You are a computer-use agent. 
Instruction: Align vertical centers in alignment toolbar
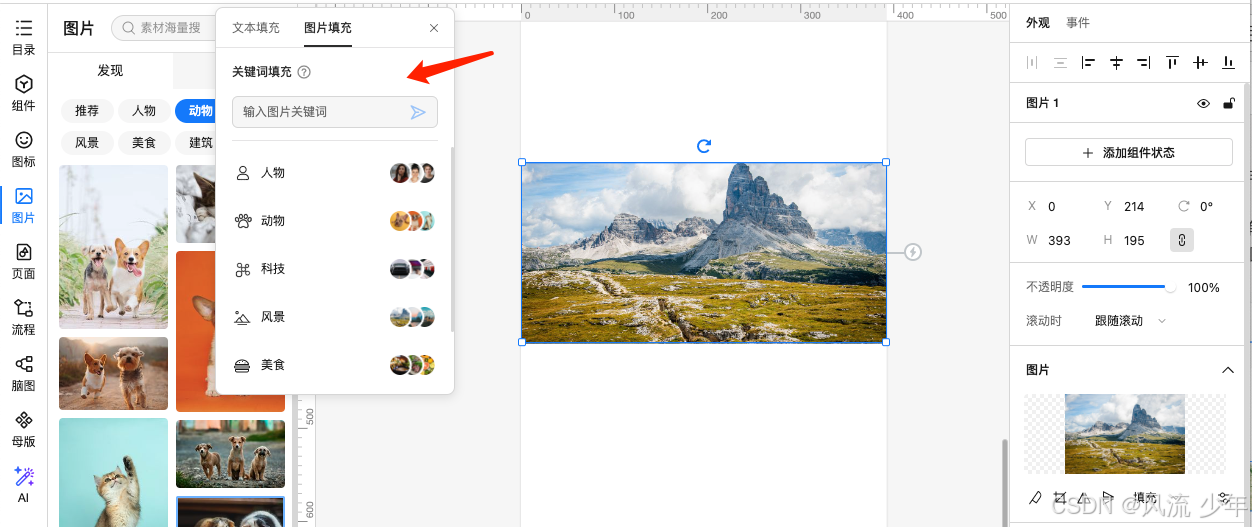click(1200, 63)
